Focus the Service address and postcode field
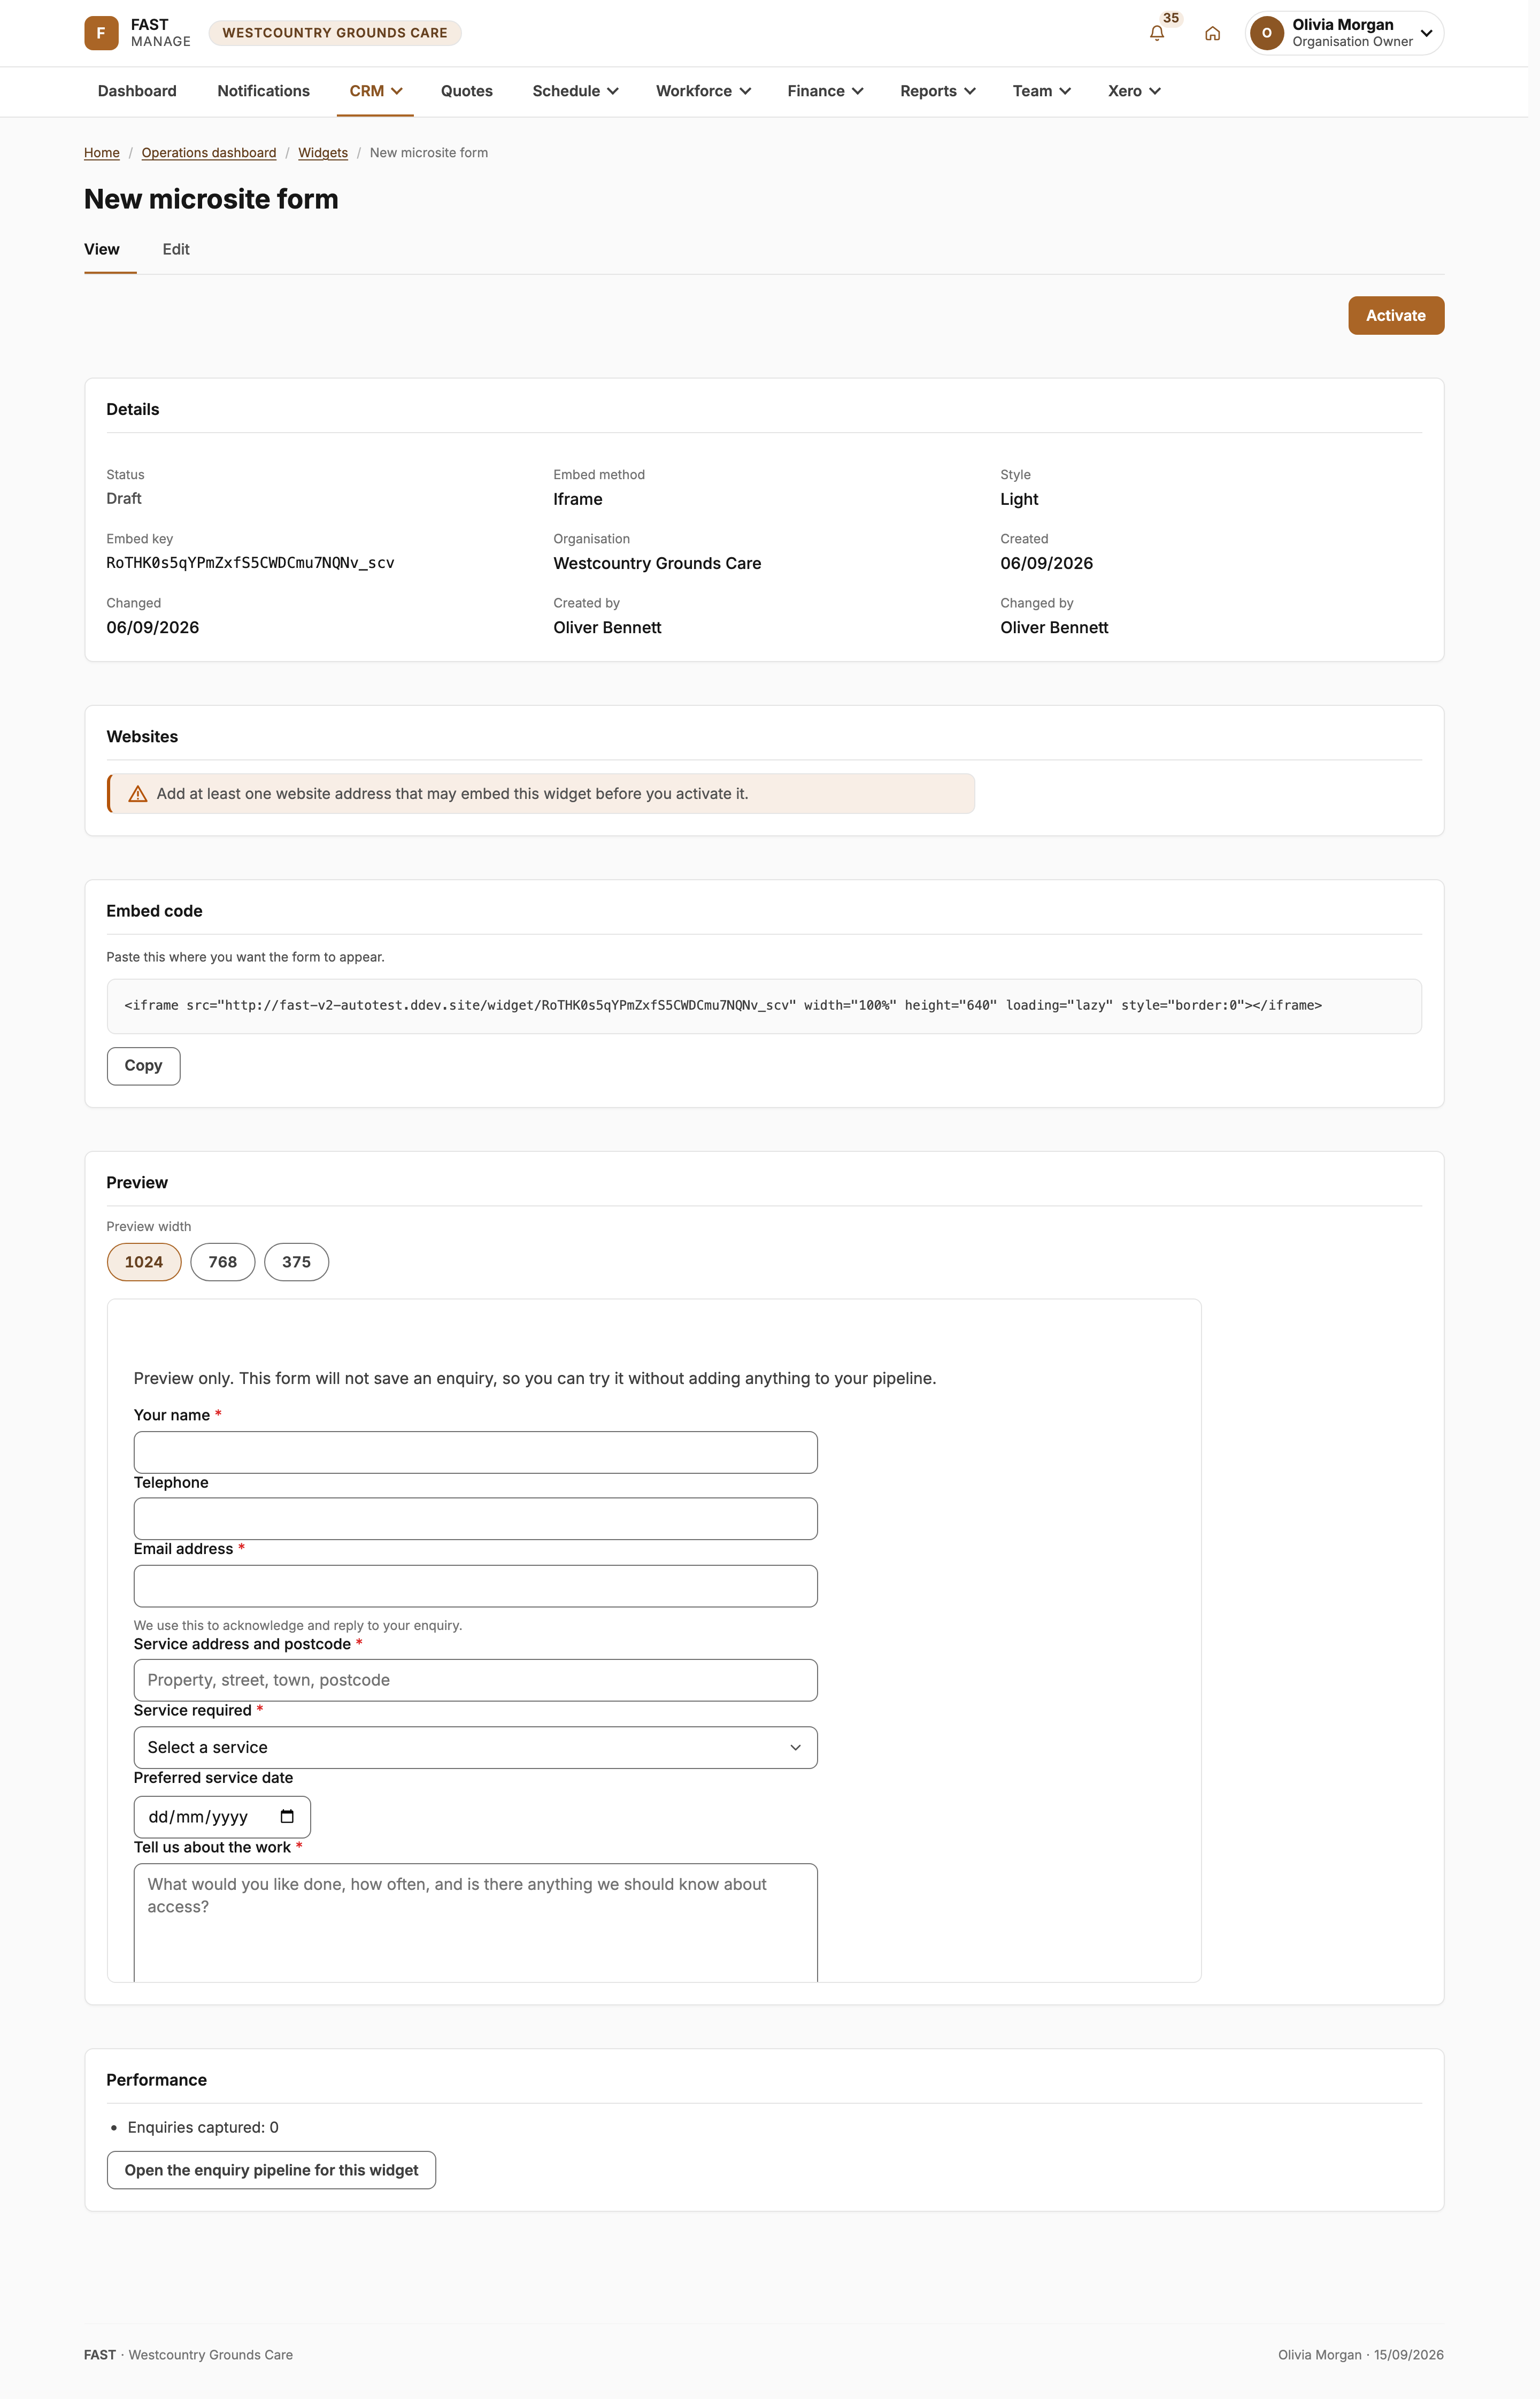Screen dimensions: 1540x2399 click(x=475, y=1680)
